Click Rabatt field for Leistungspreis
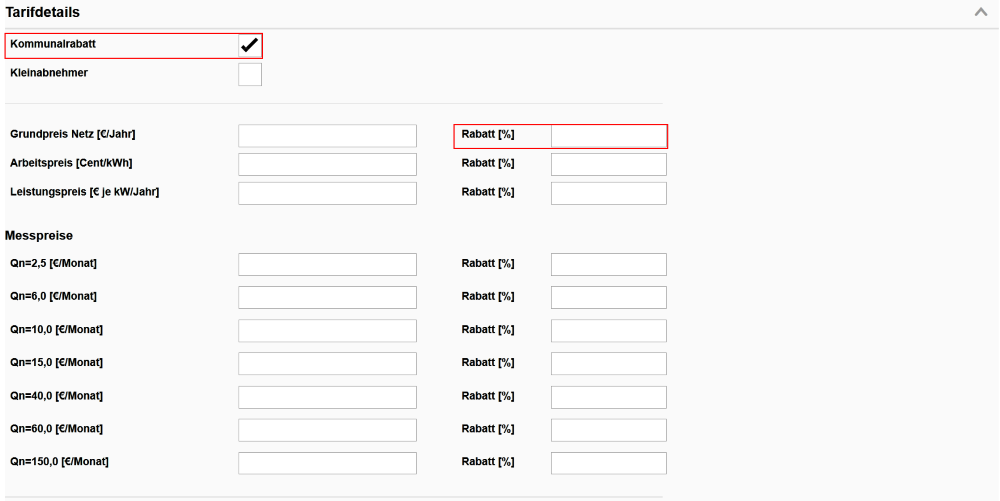Screen dimensions: 1000x501 (x=608, y=193)
